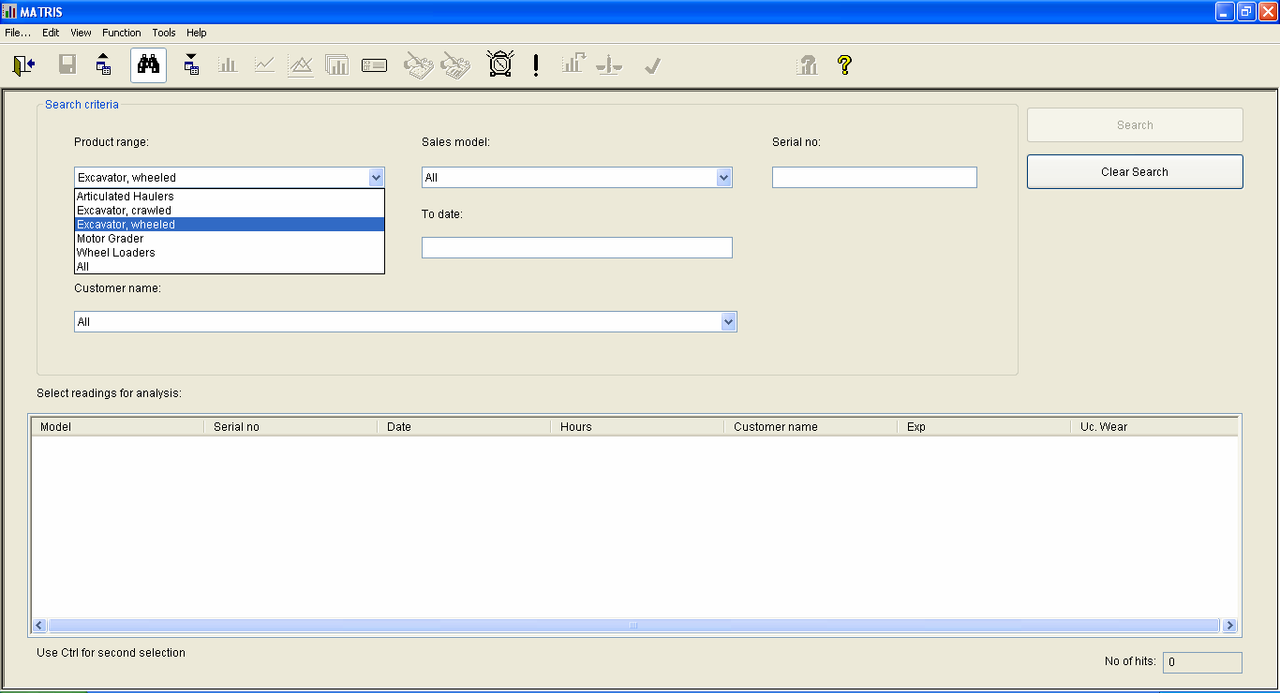Focus the Serial no input field
The height and width of the screenshot is (693, 1280).
(874, 177)
